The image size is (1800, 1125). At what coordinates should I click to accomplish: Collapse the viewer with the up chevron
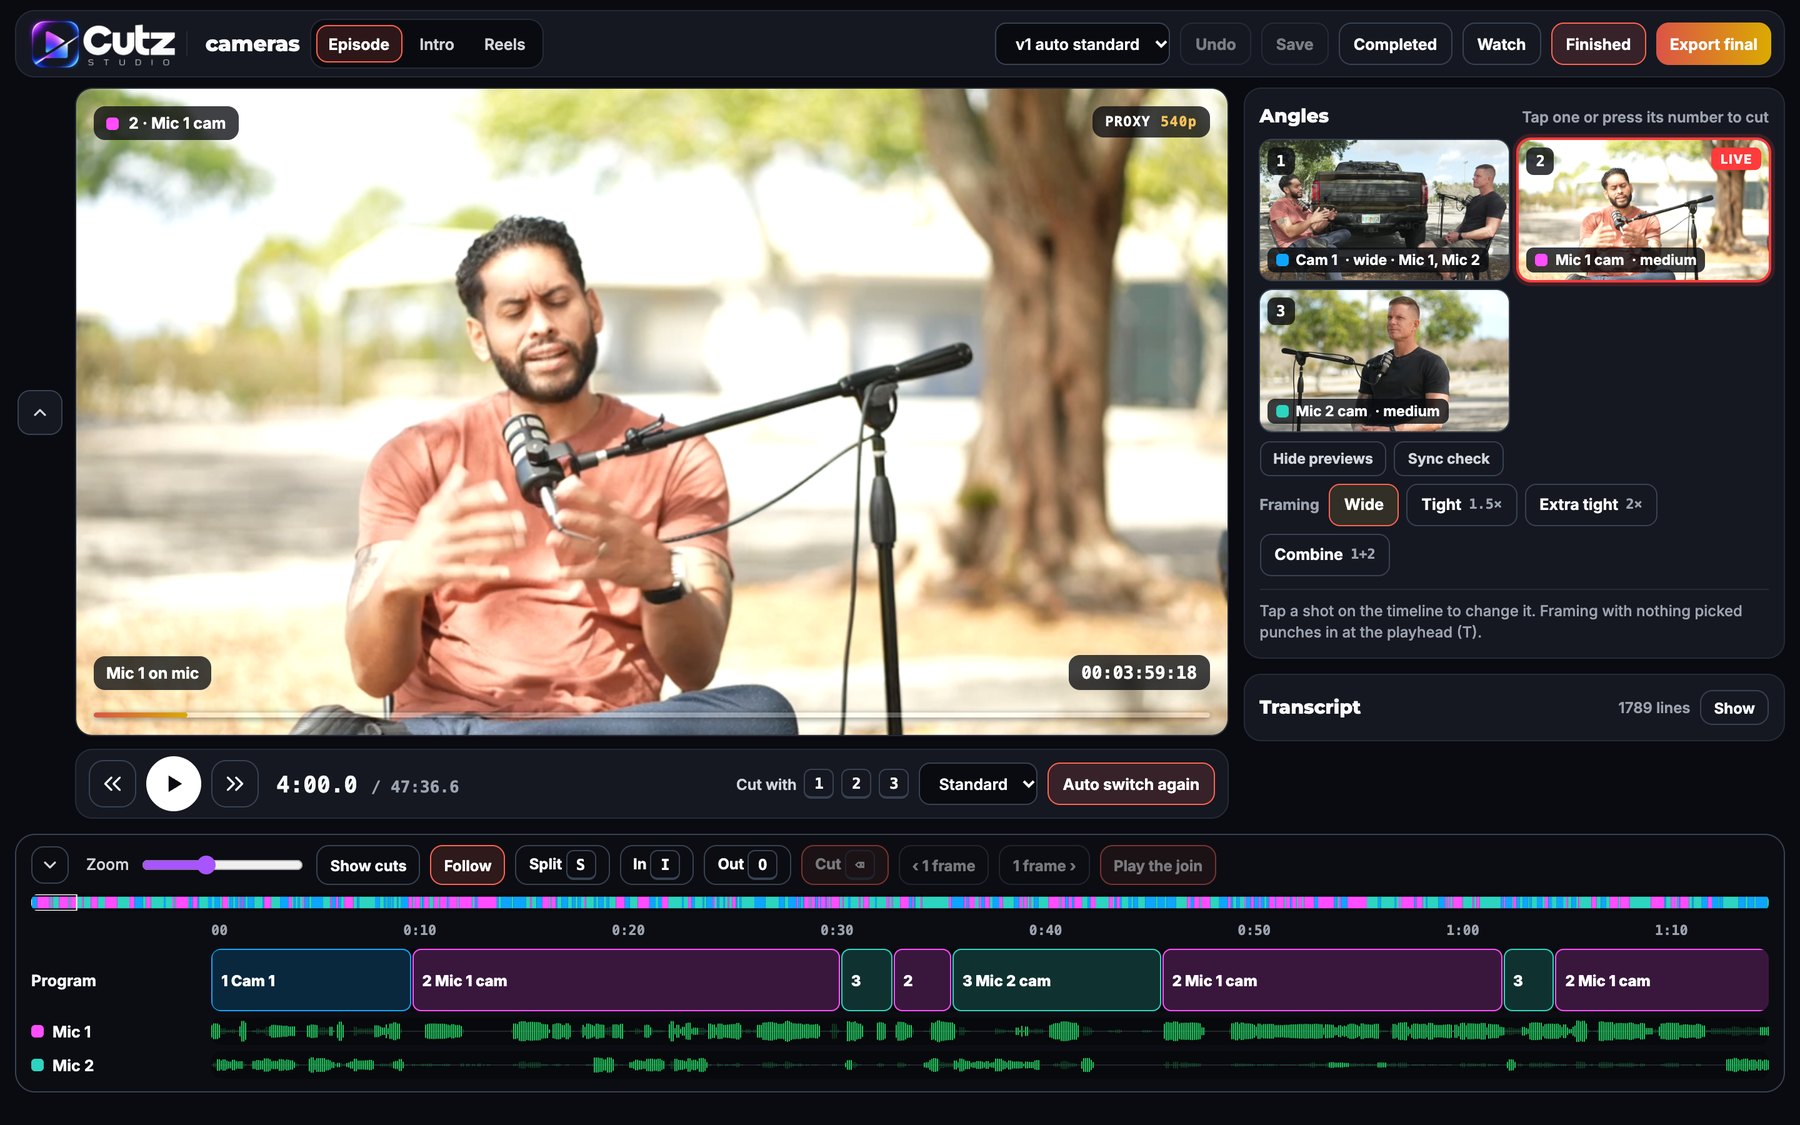(40, 412)
